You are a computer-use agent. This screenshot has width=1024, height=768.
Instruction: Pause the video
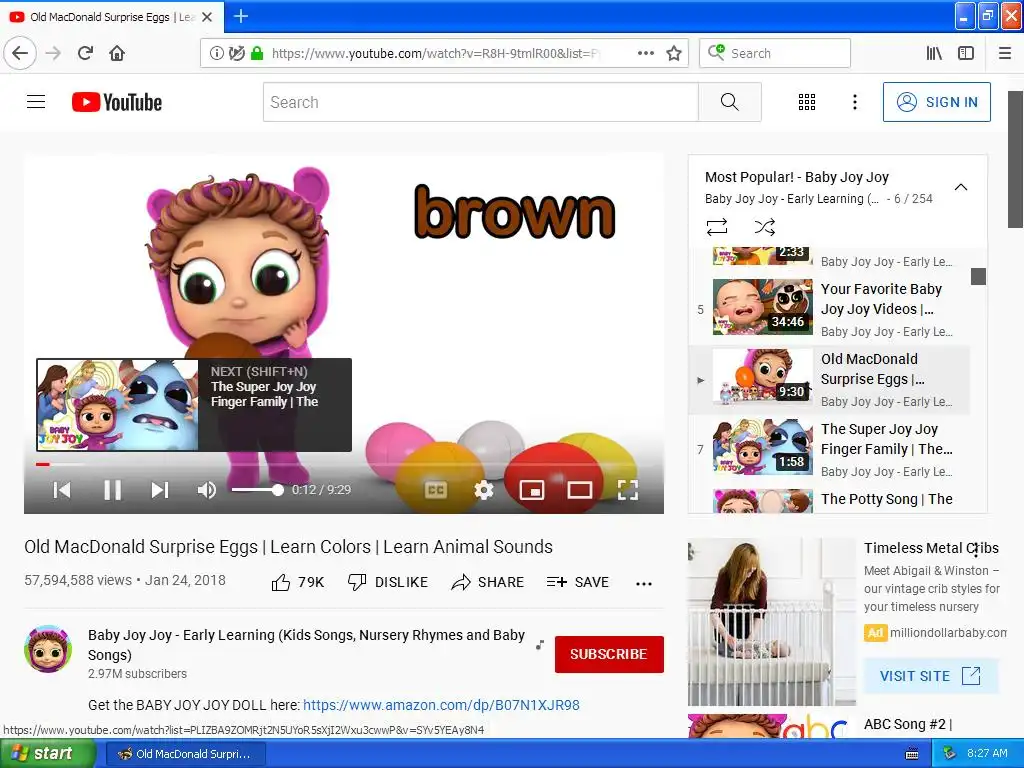(x=112, y=490)
